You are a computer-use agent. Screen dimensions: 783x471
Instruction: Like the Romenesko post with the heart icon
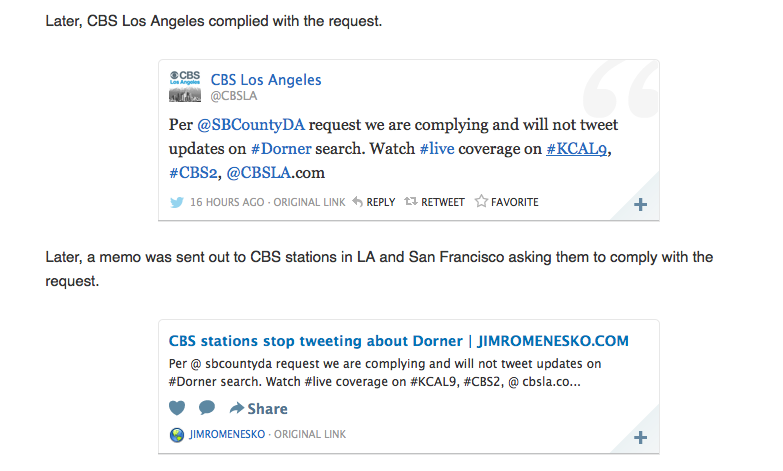click(x=177, y=408)
